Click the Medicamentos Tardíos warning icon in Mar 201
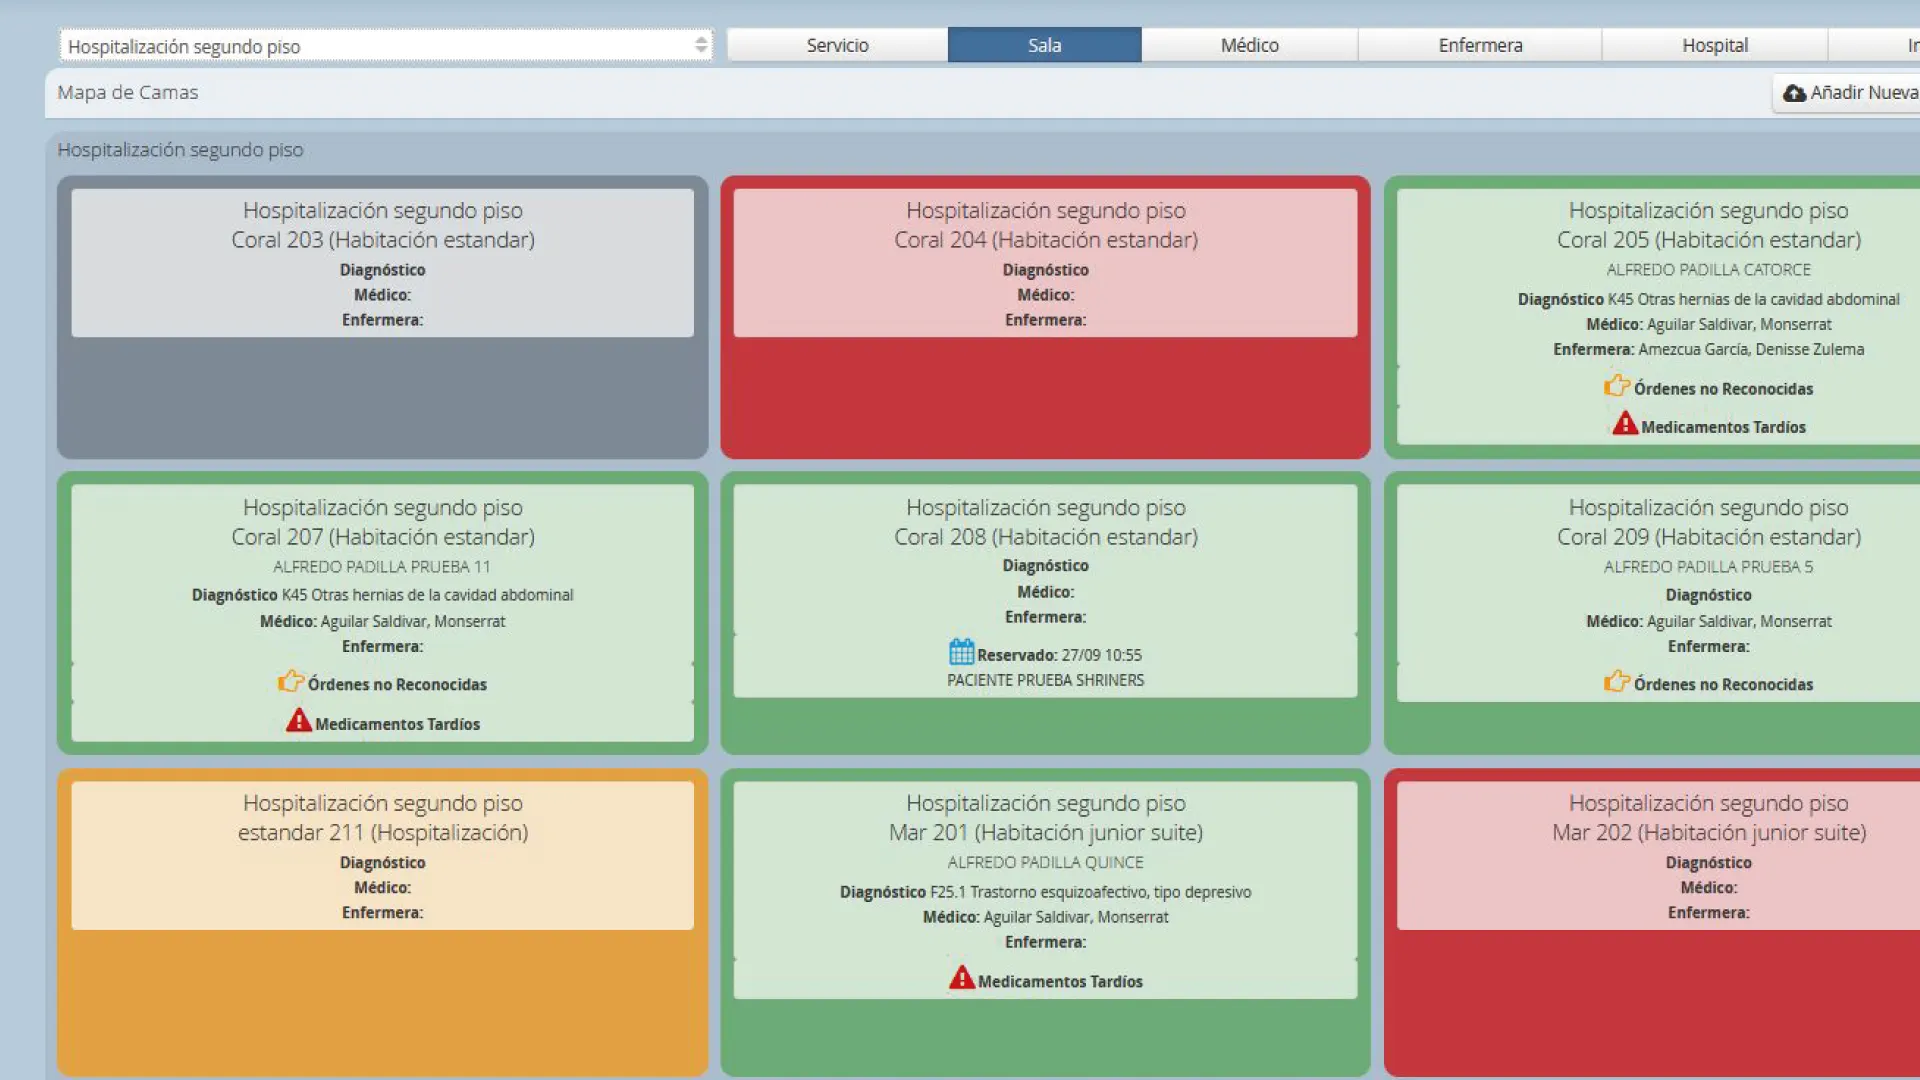 tap(962, 978)
